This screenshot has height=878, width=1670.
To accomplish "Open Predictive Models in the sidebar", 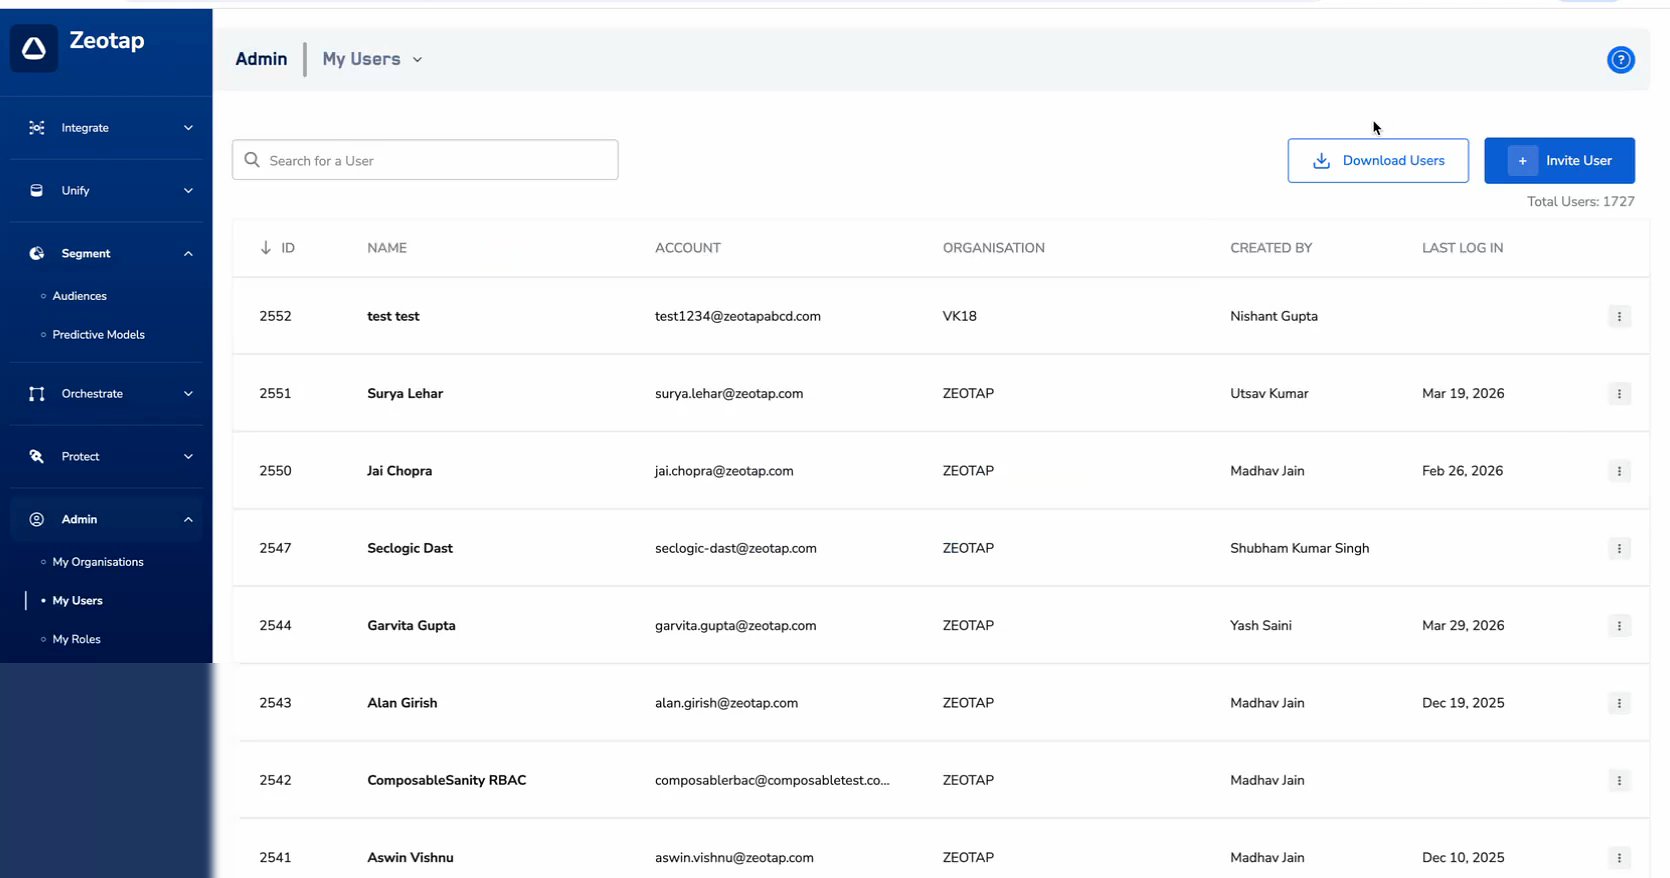I will coord(99,335).
